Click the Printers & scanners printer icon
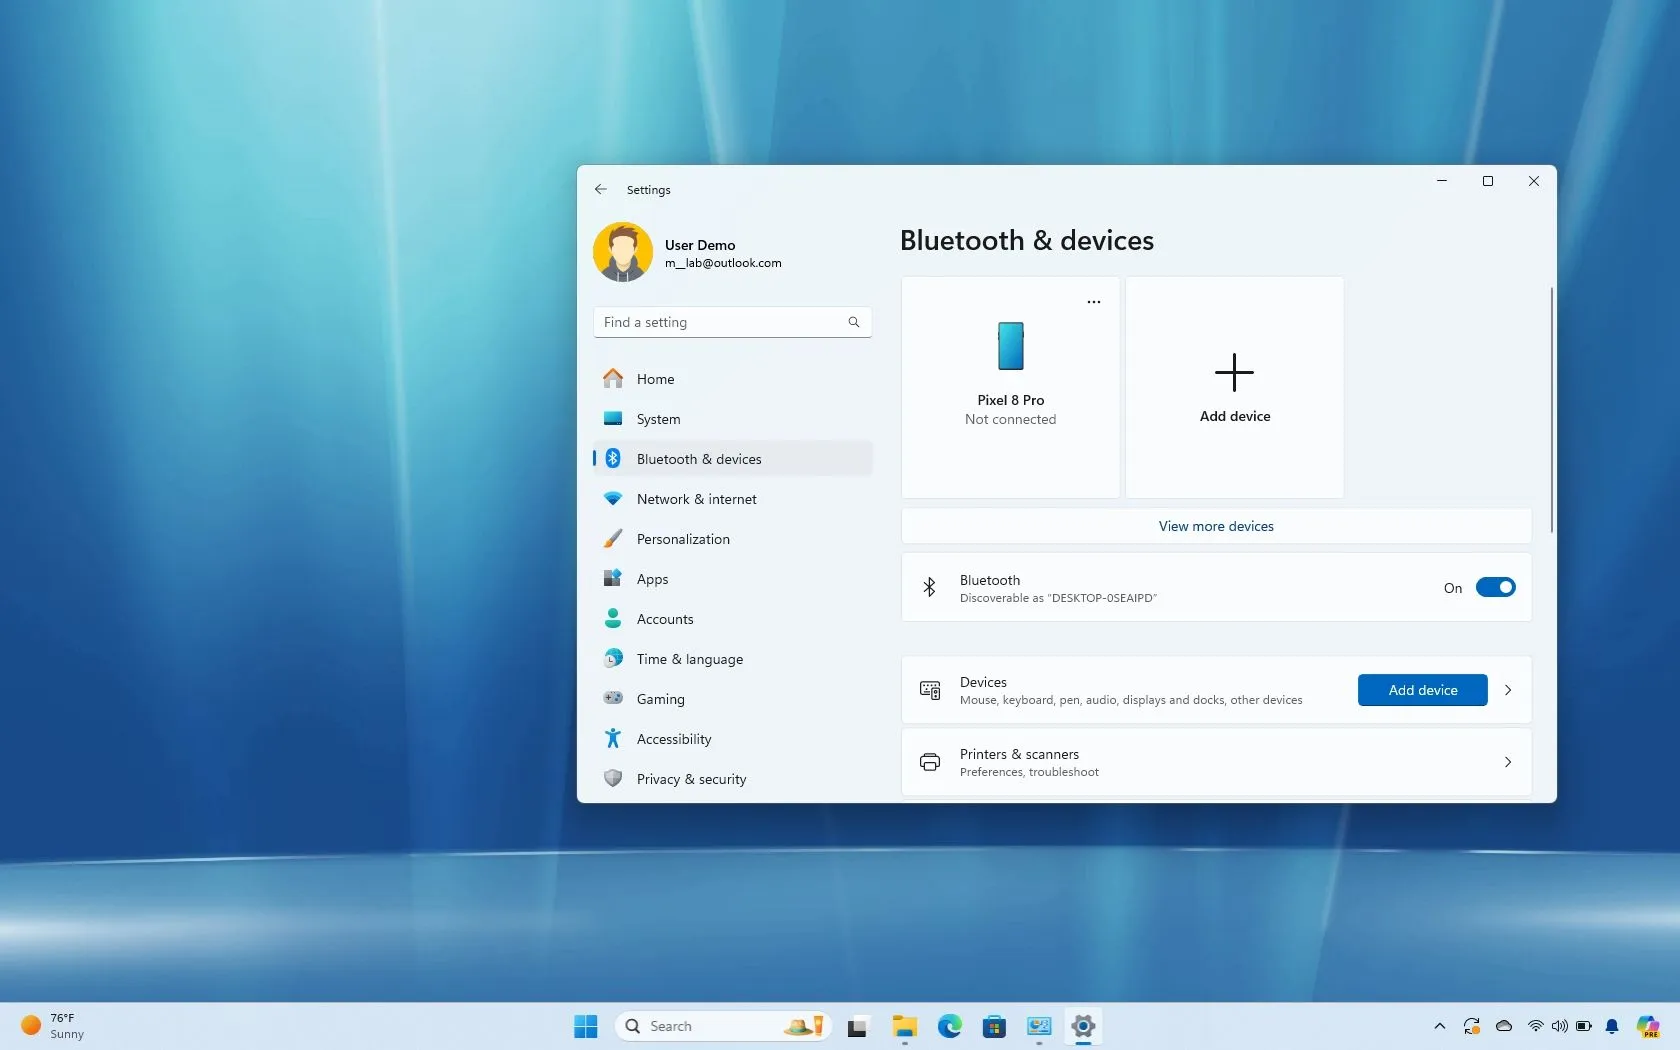 coord(930,762)
